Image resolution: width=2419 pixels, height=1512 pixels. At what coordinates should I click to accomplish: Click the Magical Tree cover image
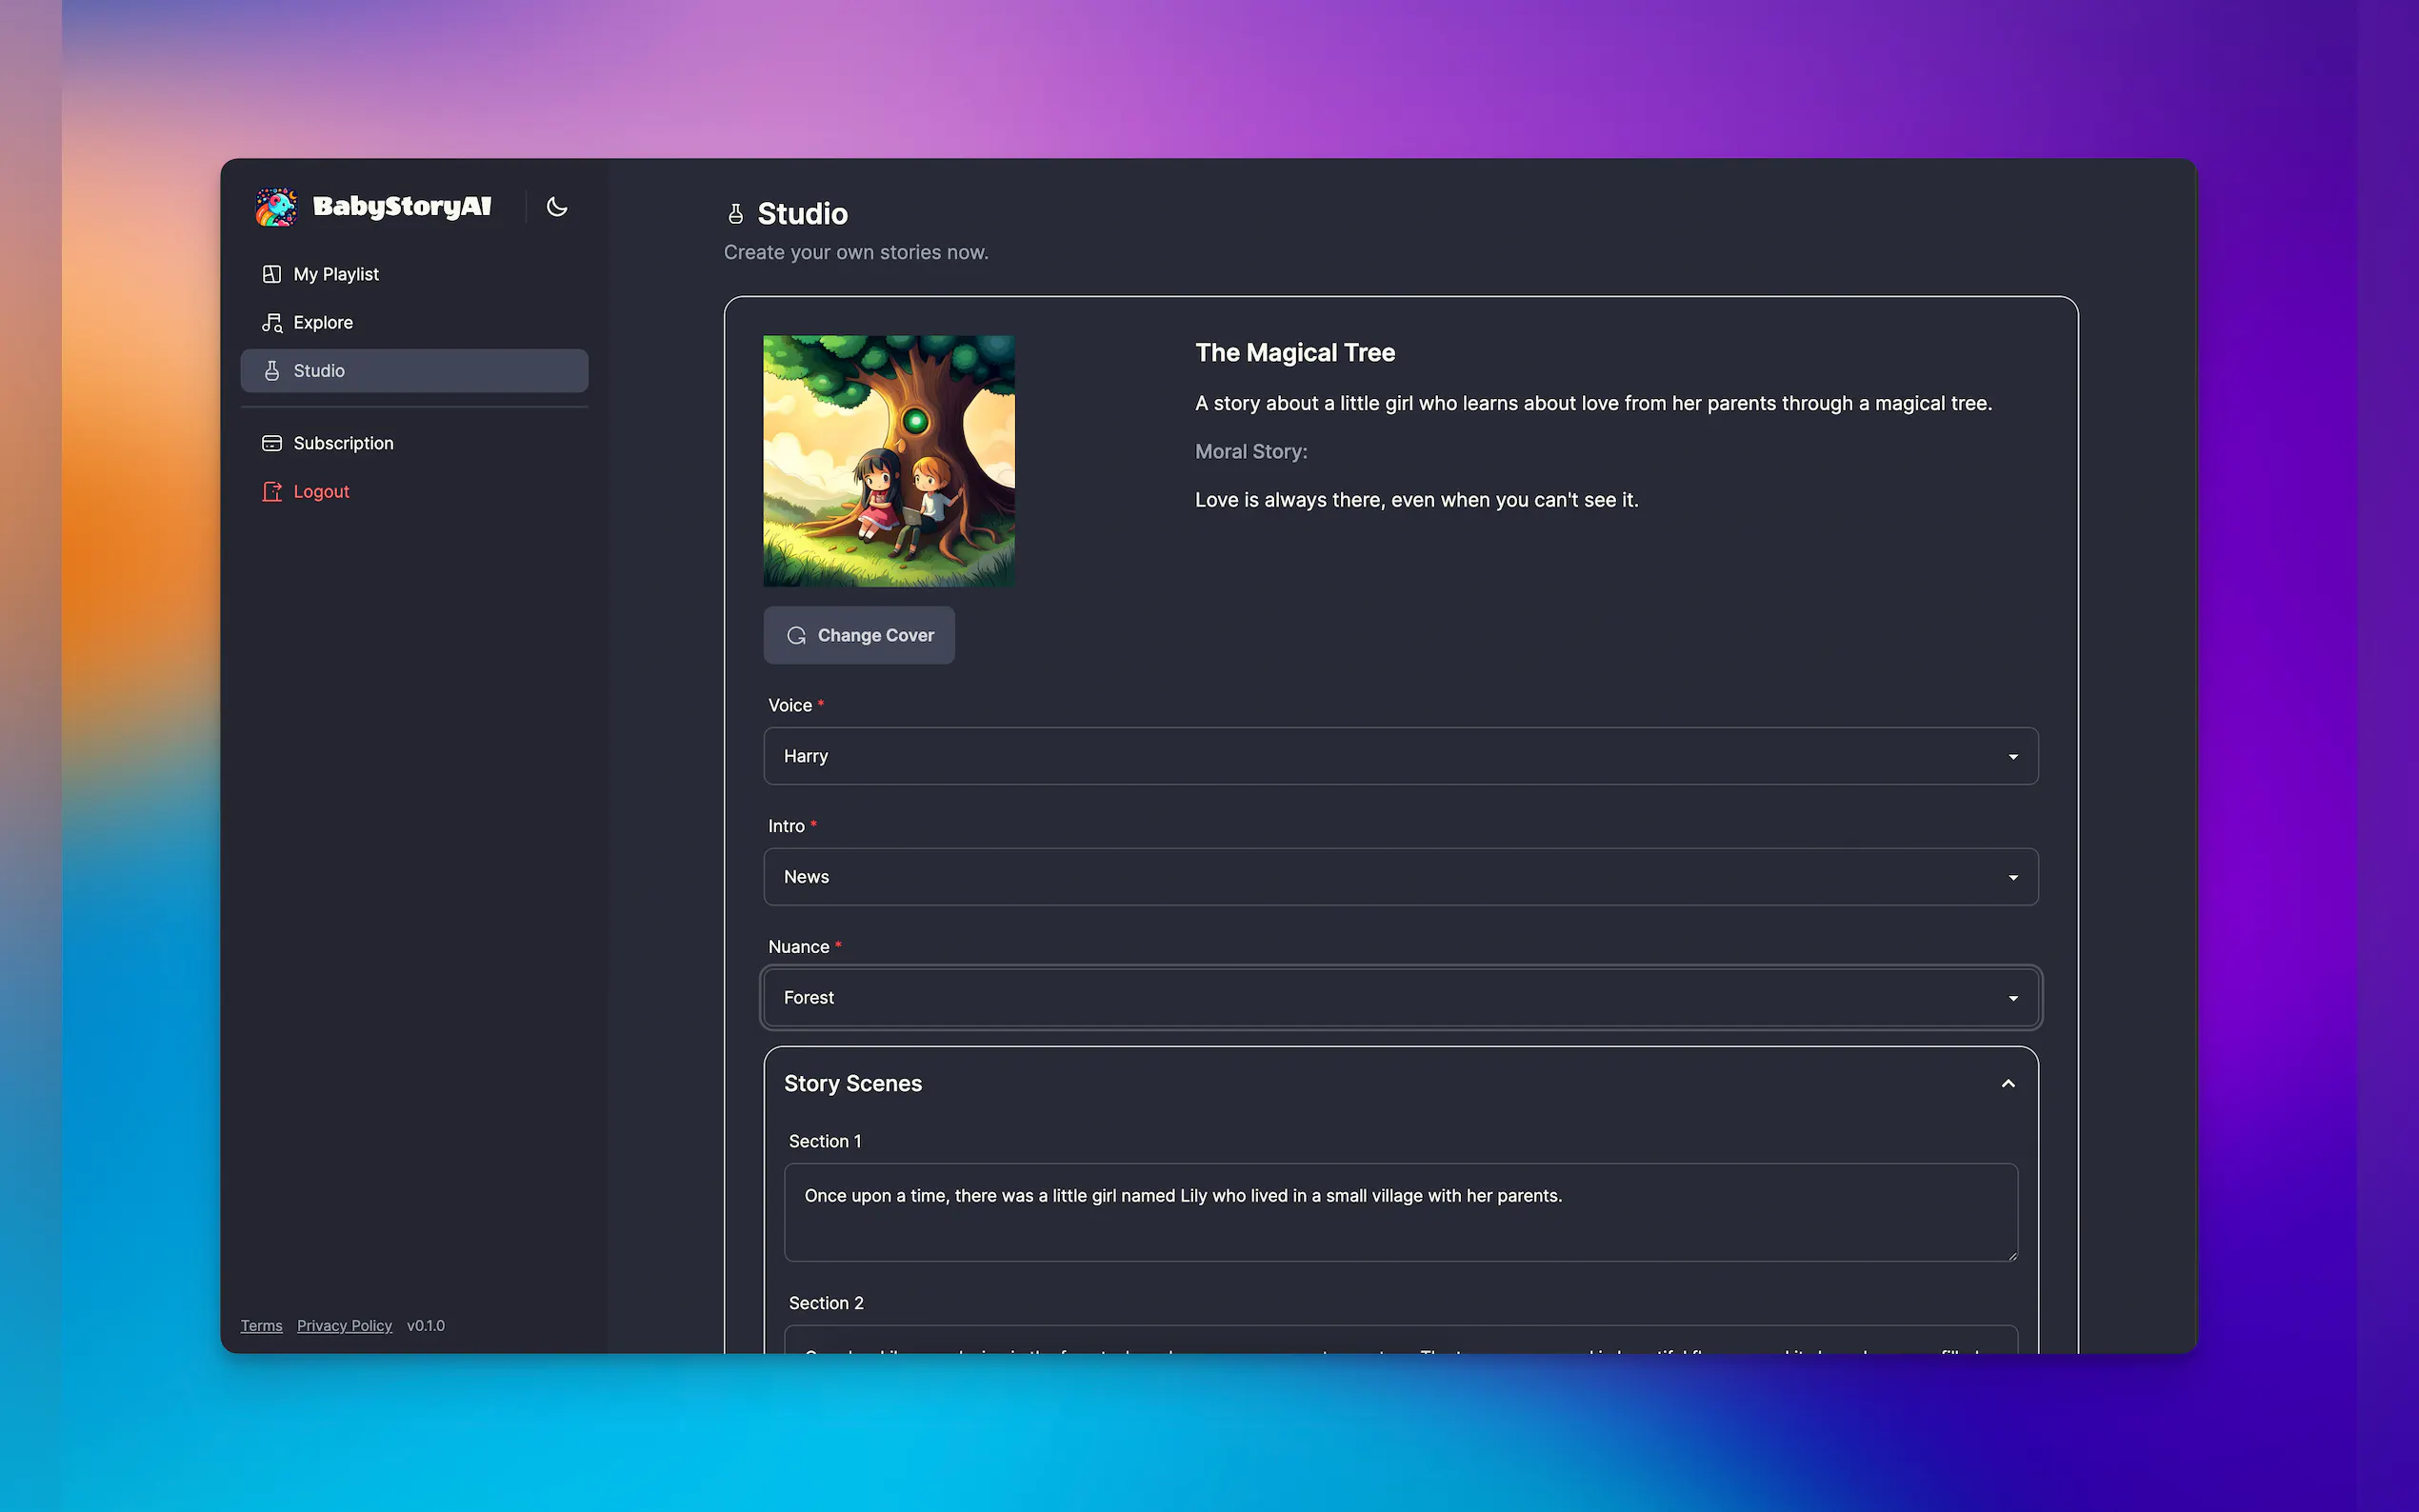889,461
